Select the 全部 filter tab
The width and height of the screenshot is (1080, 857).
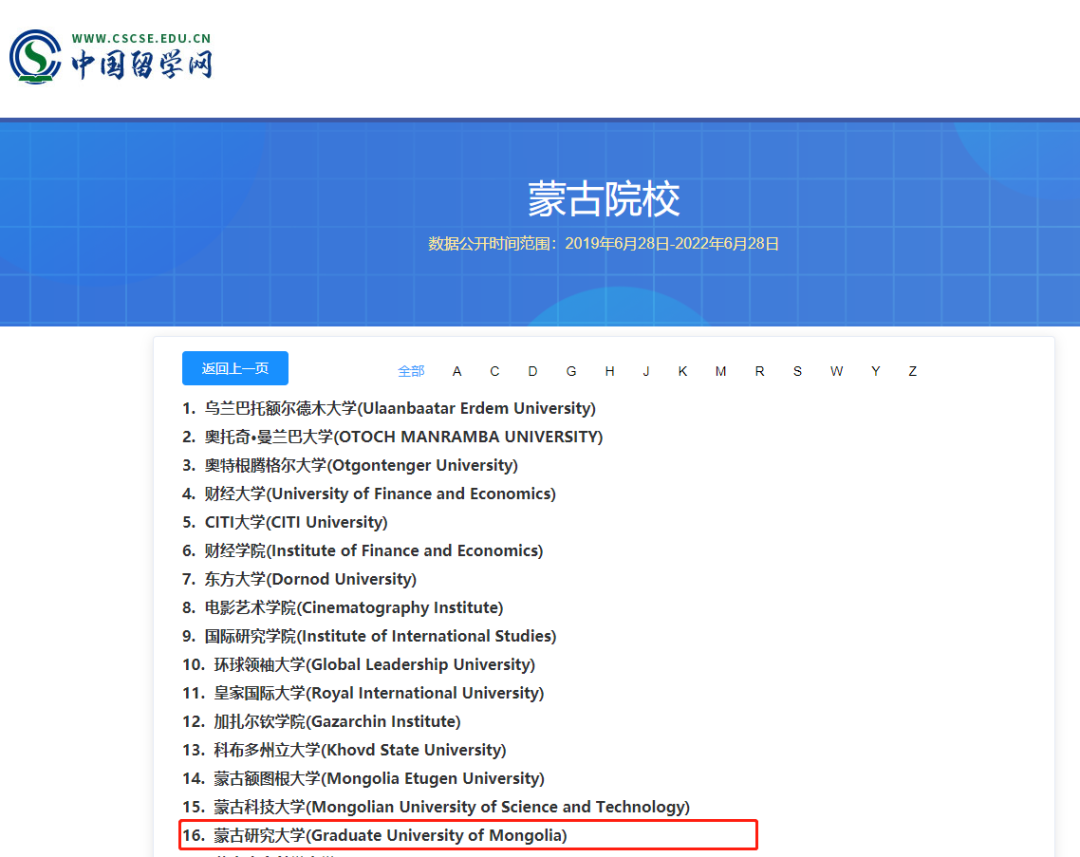coord(411,371)
